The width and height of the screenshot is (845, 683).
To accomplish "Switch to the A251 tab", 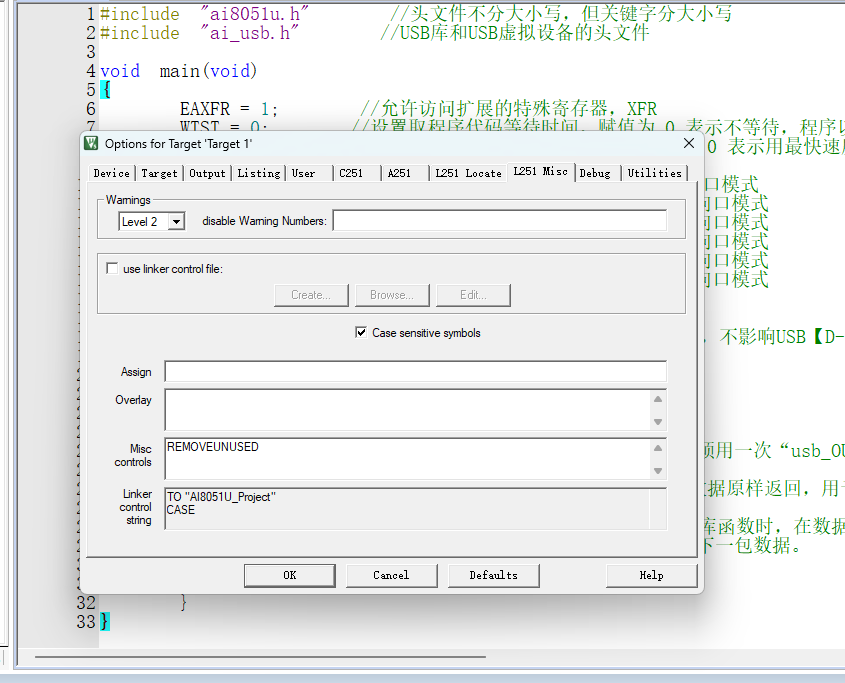I will (x=399, y=174).
